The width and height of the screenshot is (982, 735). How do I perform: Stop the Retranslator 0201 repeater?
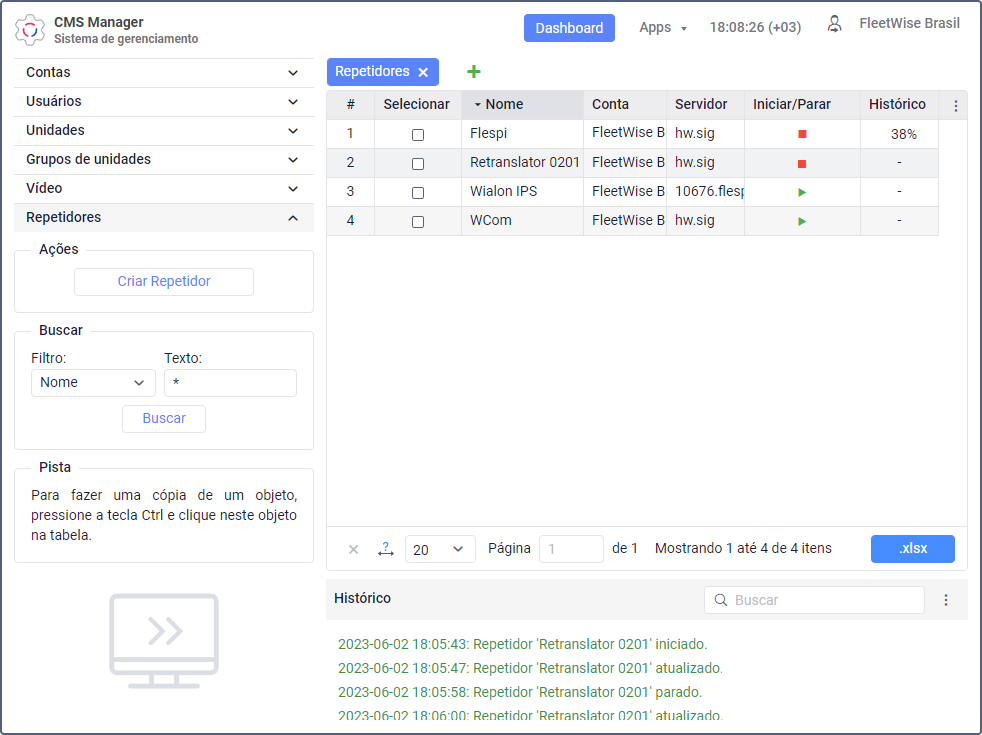802,163
